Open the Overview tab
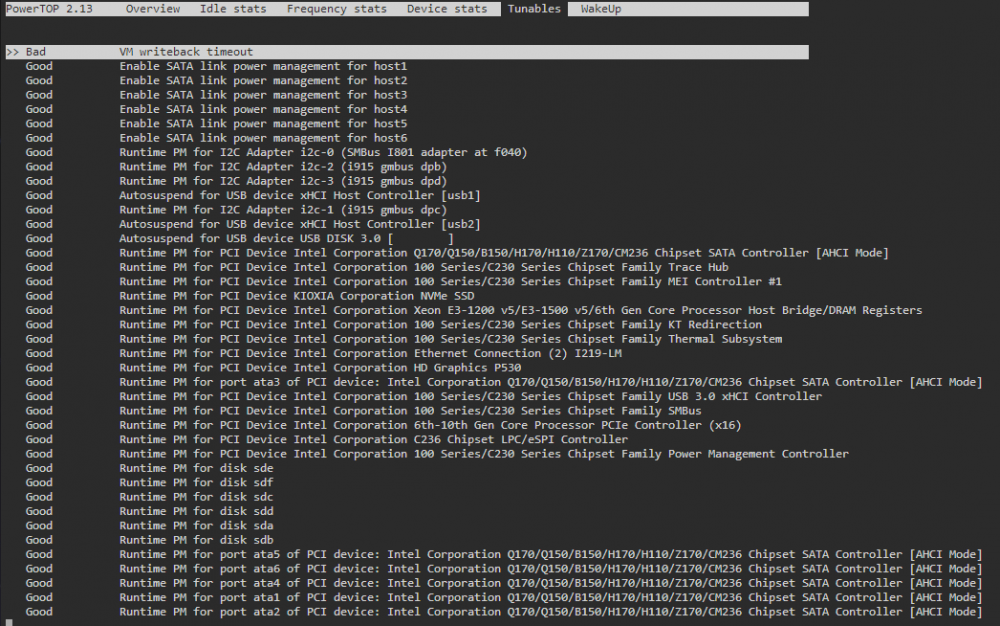The height and width of the screenshot is (626, 1000). [152, 9]
